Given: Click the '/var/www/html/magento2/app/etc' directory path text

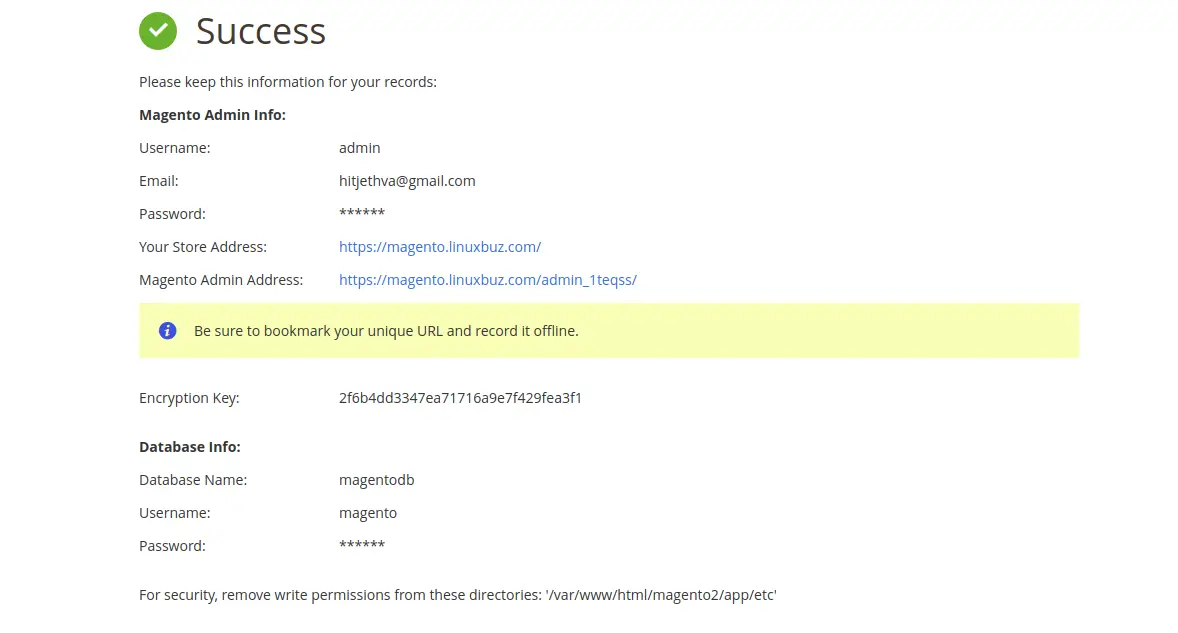Looking at the screenshot, I should [x=661, y=595].
